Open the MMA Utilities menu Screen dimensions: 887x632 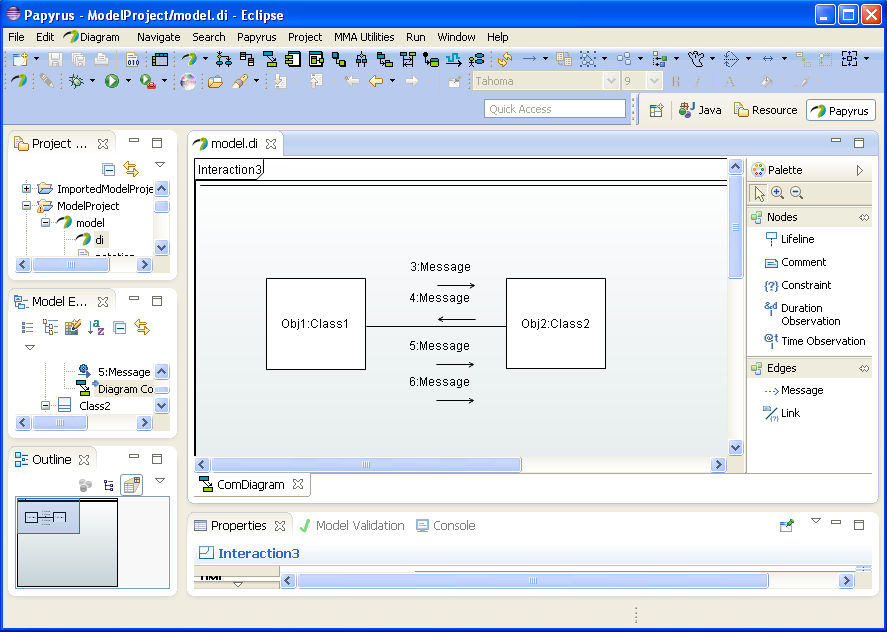[364, 37]
